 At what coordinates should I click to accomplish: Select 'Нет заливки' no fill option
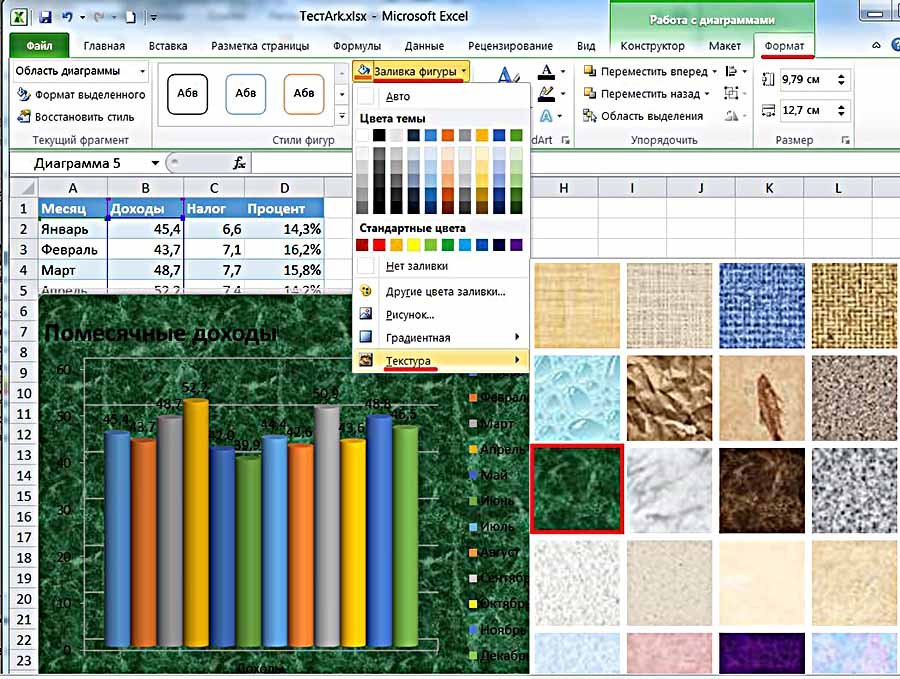[x=416, y=267]
